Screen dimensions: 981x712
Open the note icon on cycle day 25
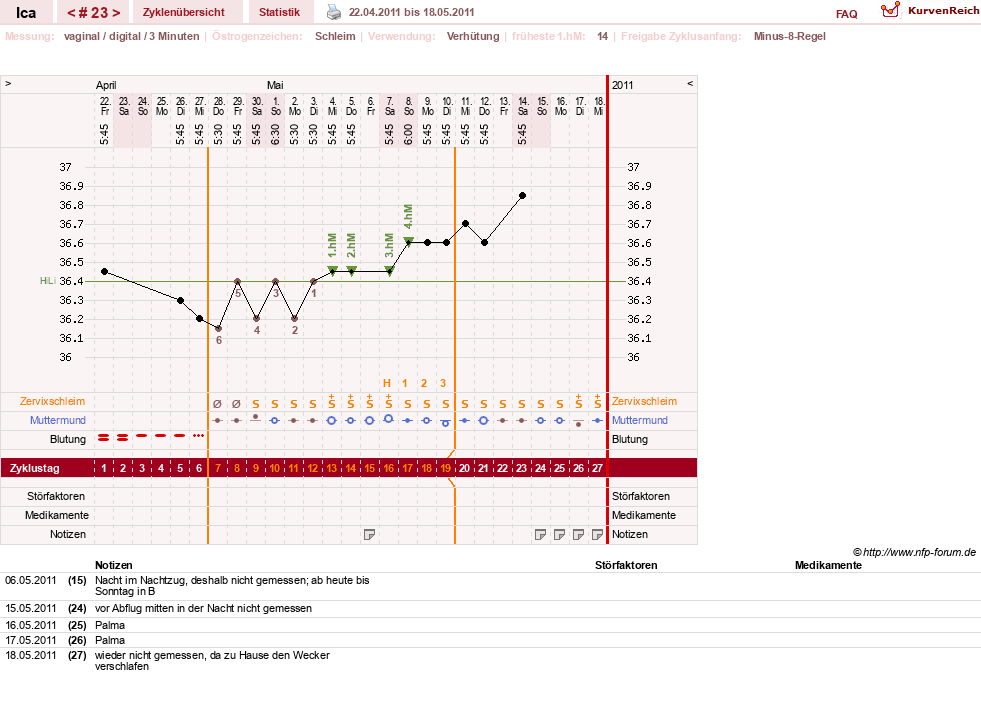(560, 534)
